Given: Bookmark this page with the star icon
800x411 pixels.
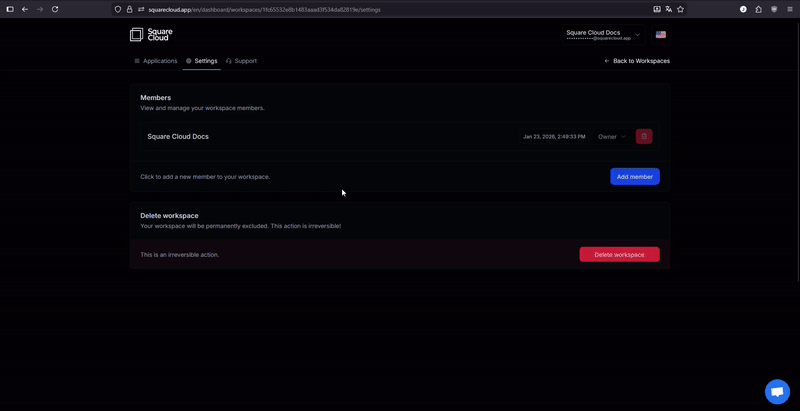Looking at the screenshot, I should 681,9.
